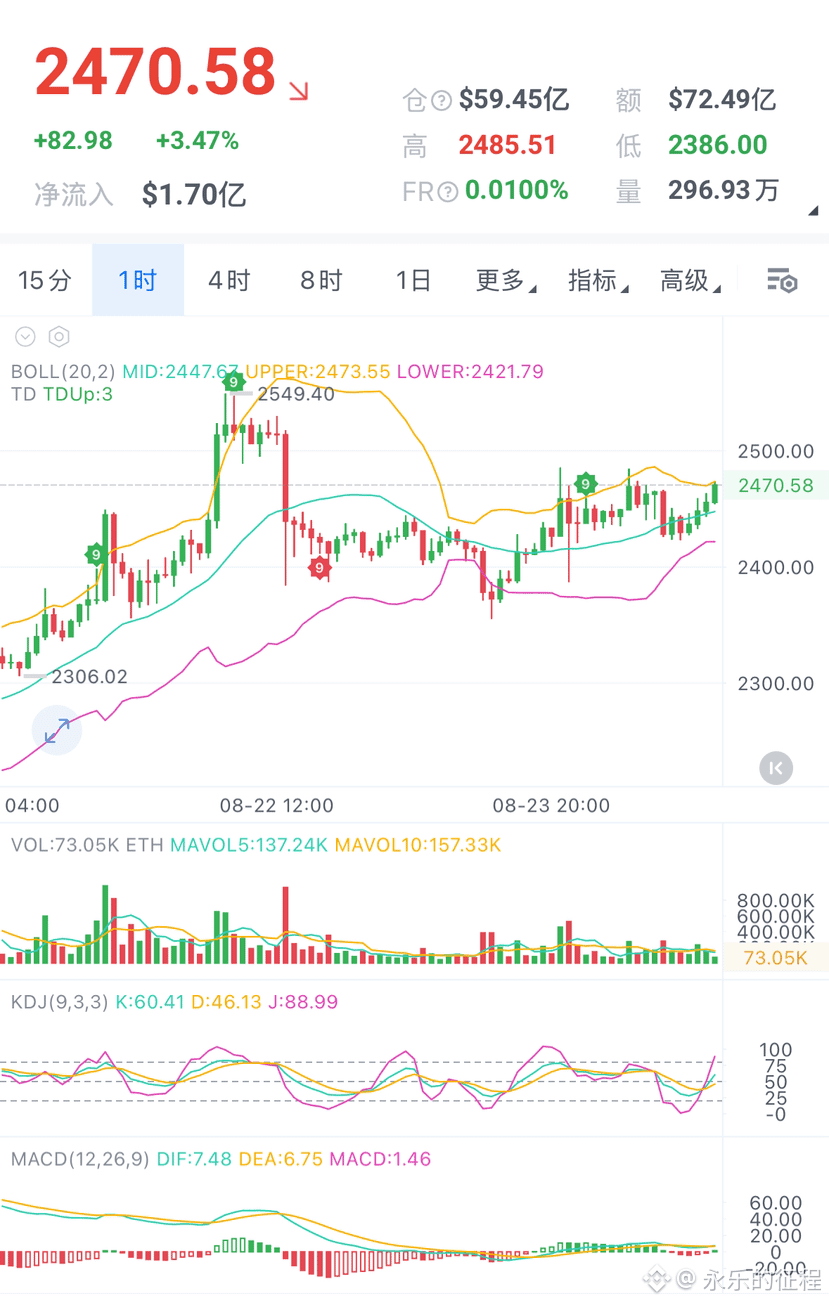Click the collapse indicators chevron circle icon
The height and width of the screenshot is (1305, 829).
click(x=25, y=337)
